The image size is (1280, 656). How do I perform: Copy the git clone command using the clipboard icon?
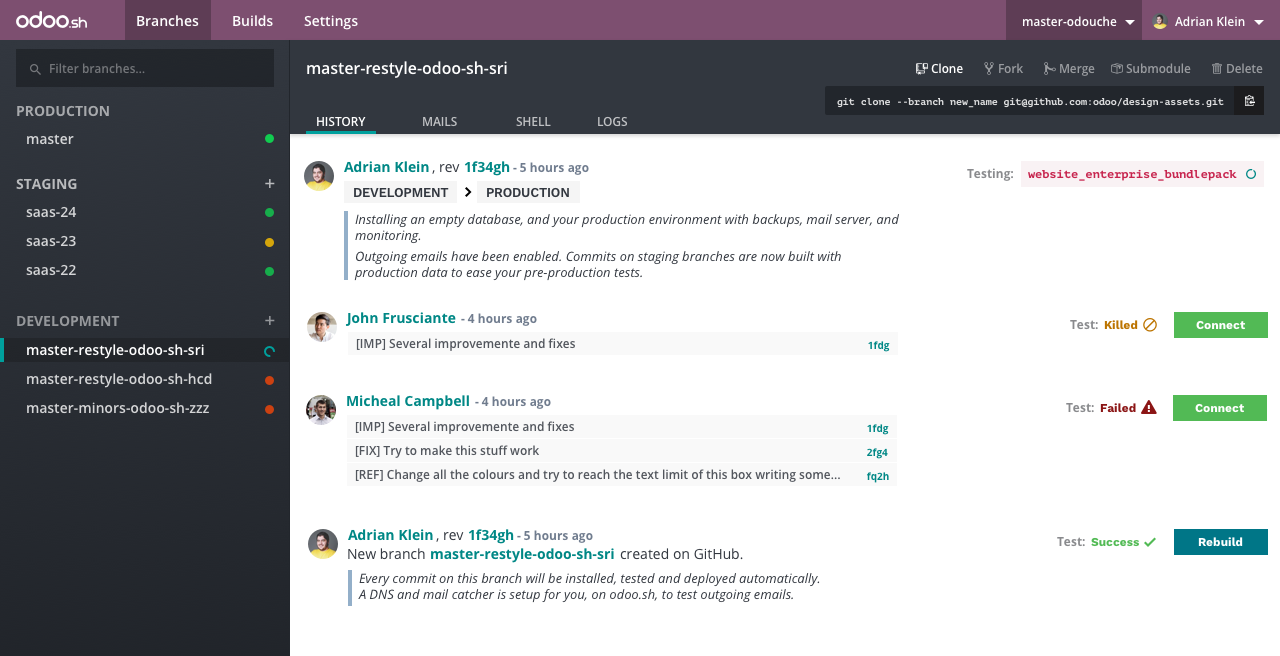[x=1251, y=100]
